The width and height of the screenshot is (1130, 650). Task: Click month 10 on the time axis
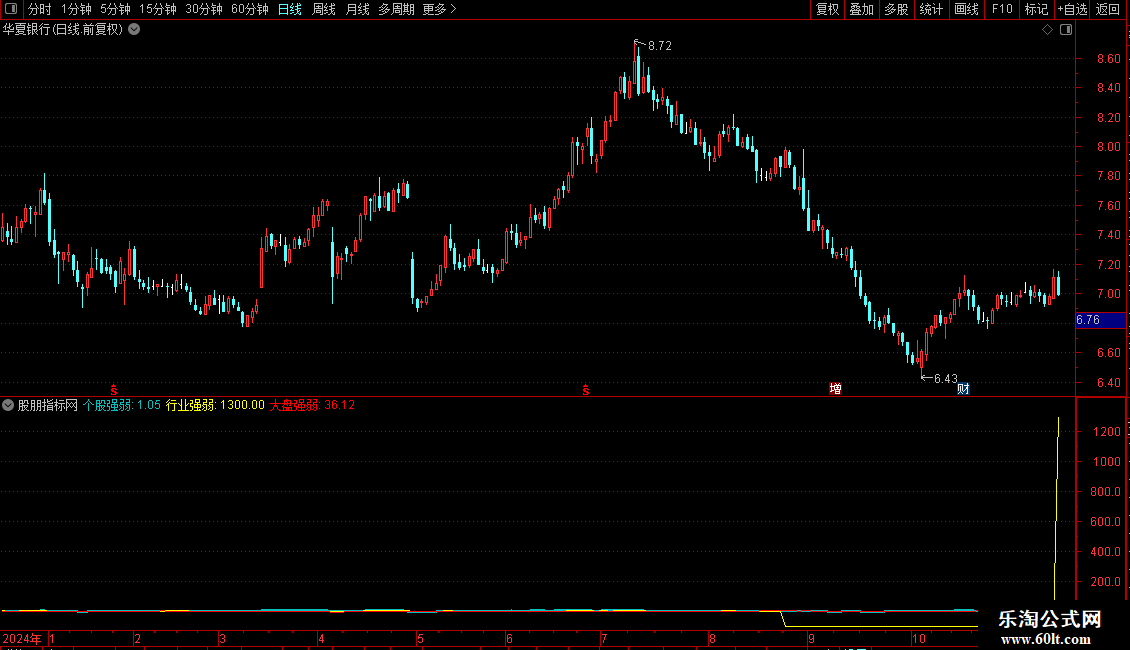917,638
